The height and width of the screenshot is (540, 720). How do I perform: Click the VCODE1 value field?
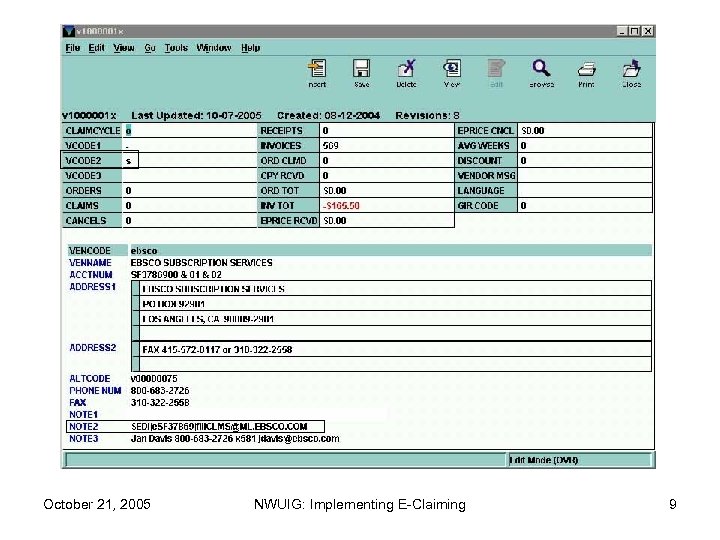189,146
